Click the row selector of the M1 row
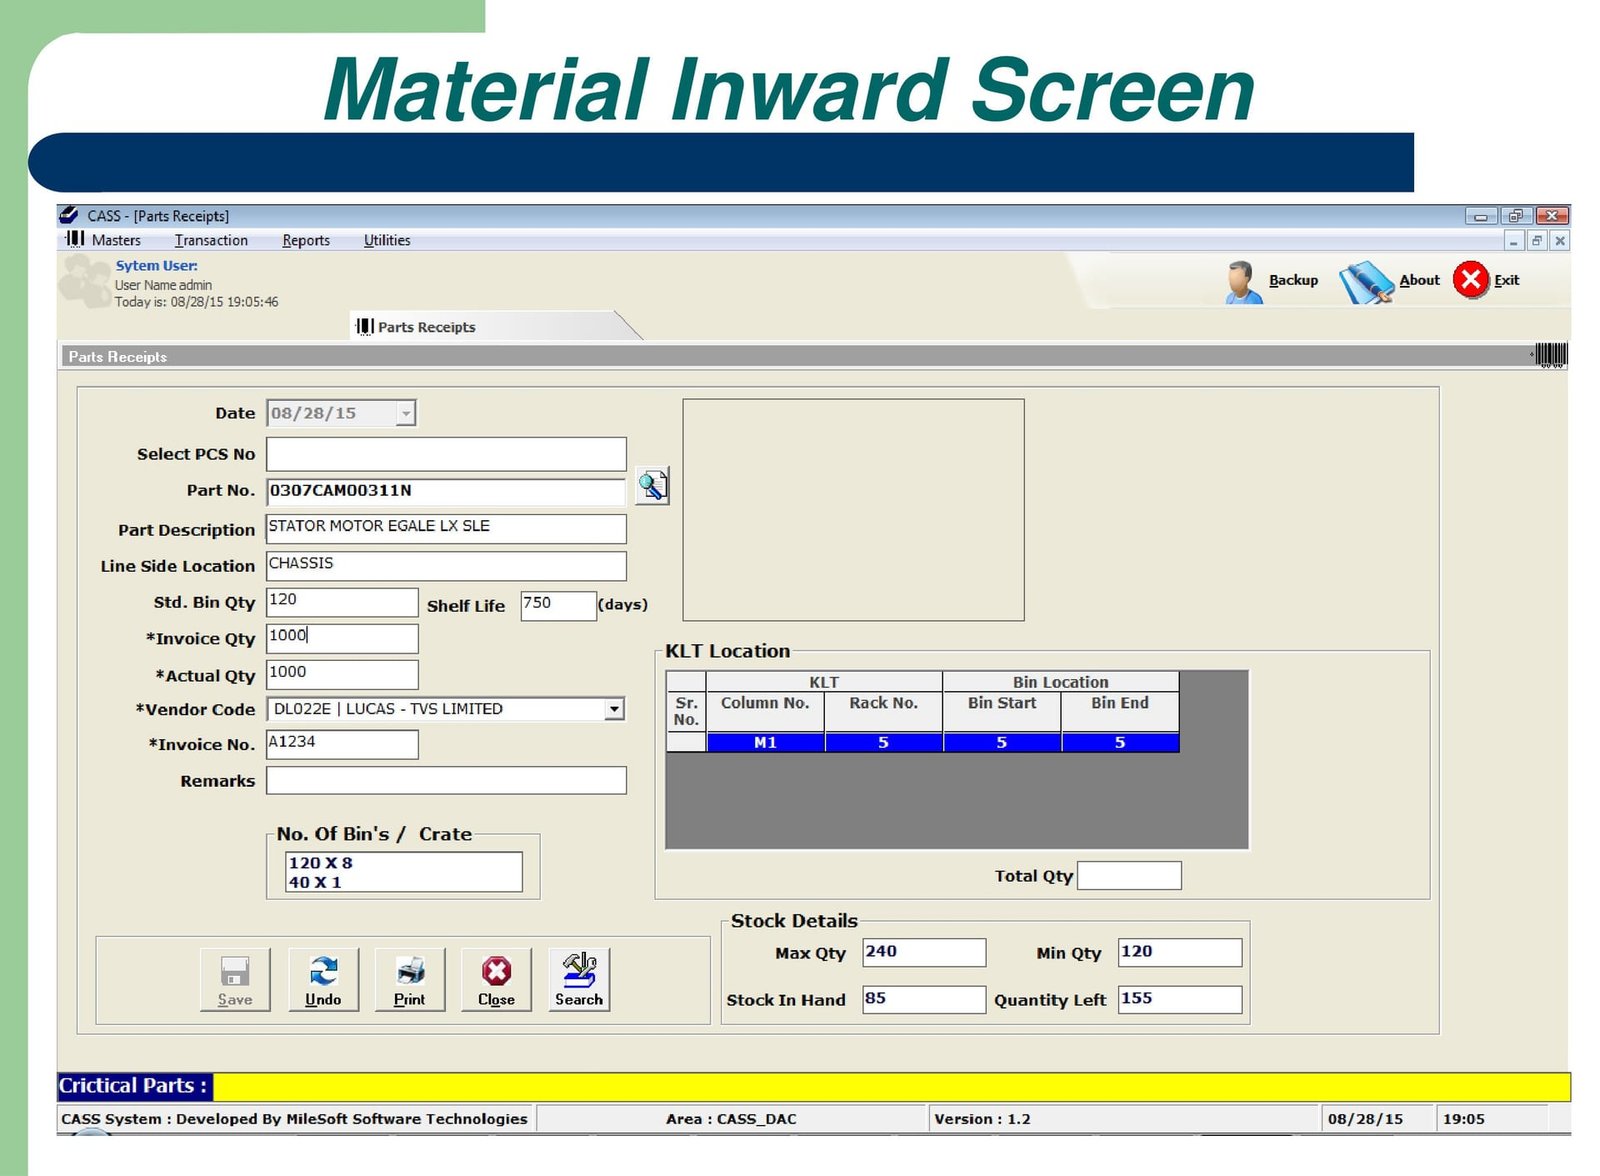Screen dimensions: 1600x1176 [x=686, y=742]
